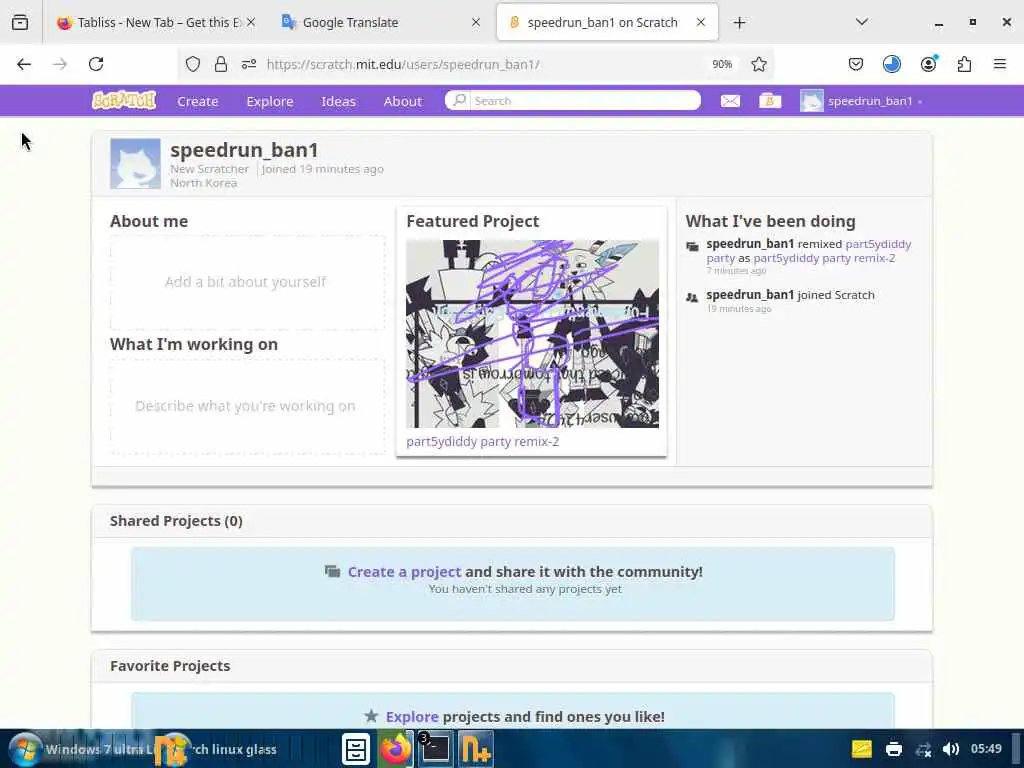The image size is (1024, 768).
Task: Open the featured project thumbnail
Action: click(532, 334)
